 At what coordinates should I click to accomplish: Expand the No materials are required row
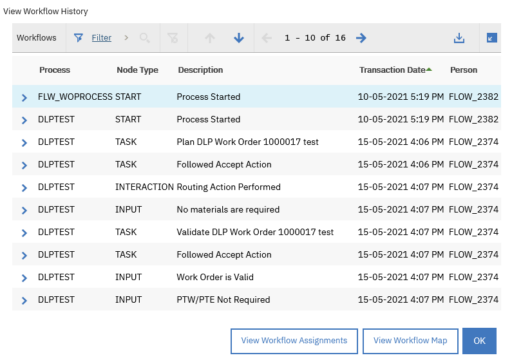pos(24,210)
